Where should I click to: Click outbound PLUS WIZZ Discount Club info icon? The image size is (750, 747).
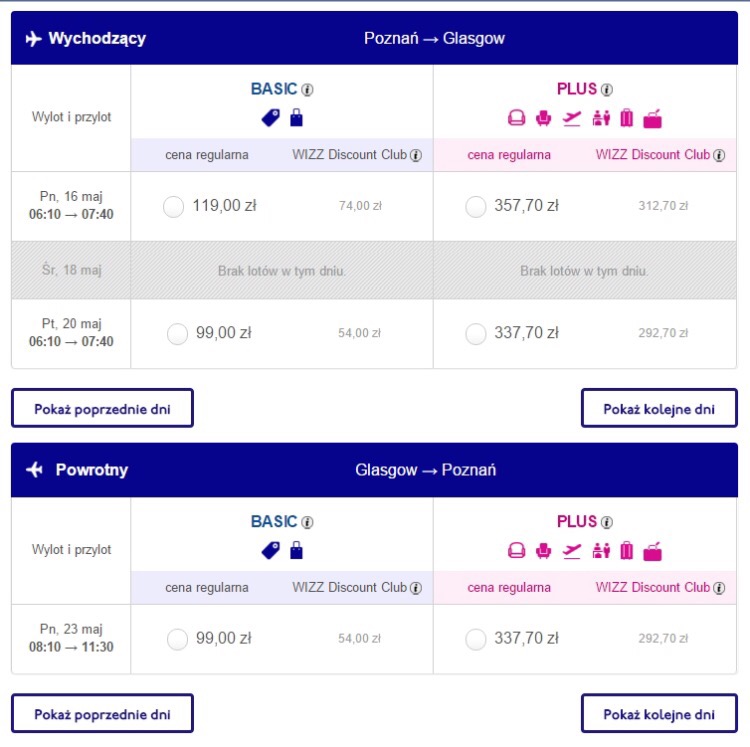719,155
